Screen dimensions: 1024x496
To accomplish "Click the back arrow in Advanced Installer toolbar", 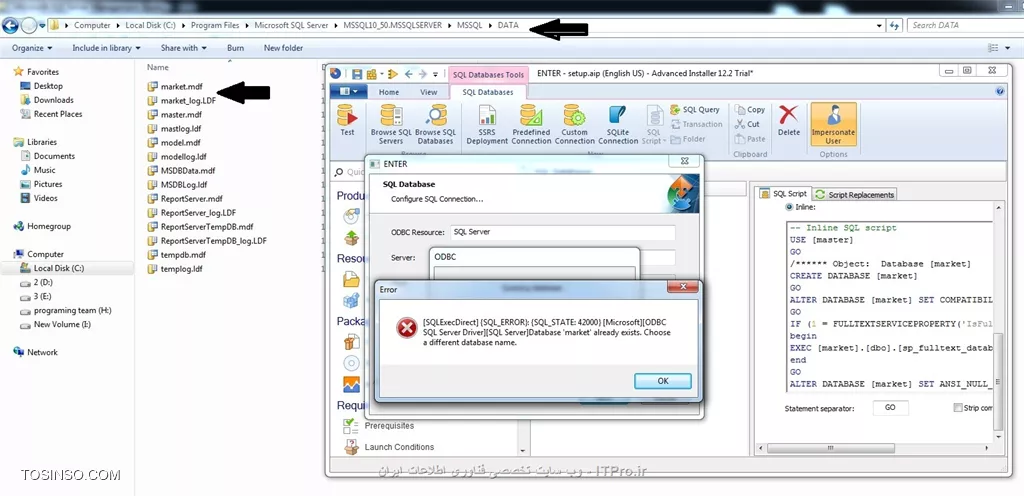I will pyautogui.click(x=409, y=74).
